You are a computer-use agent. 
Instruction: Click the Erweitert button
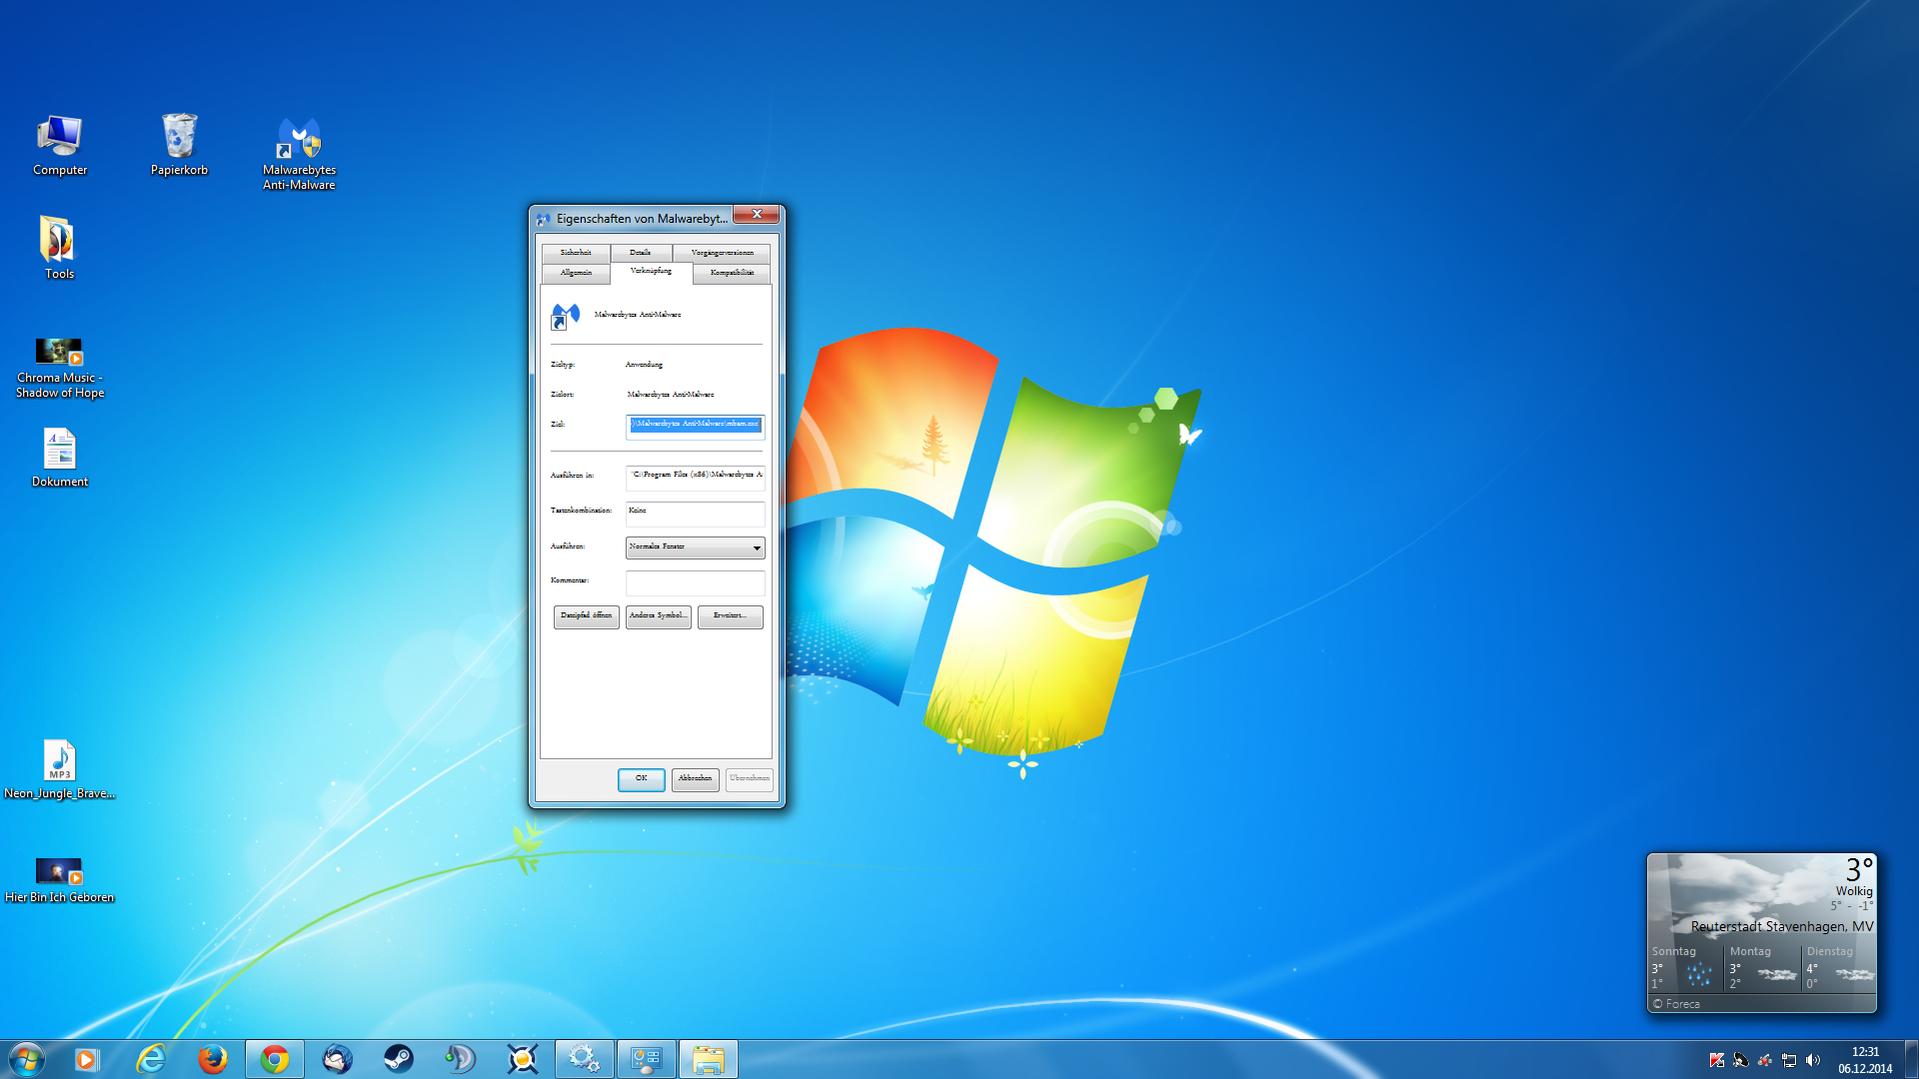click(730, 616)
